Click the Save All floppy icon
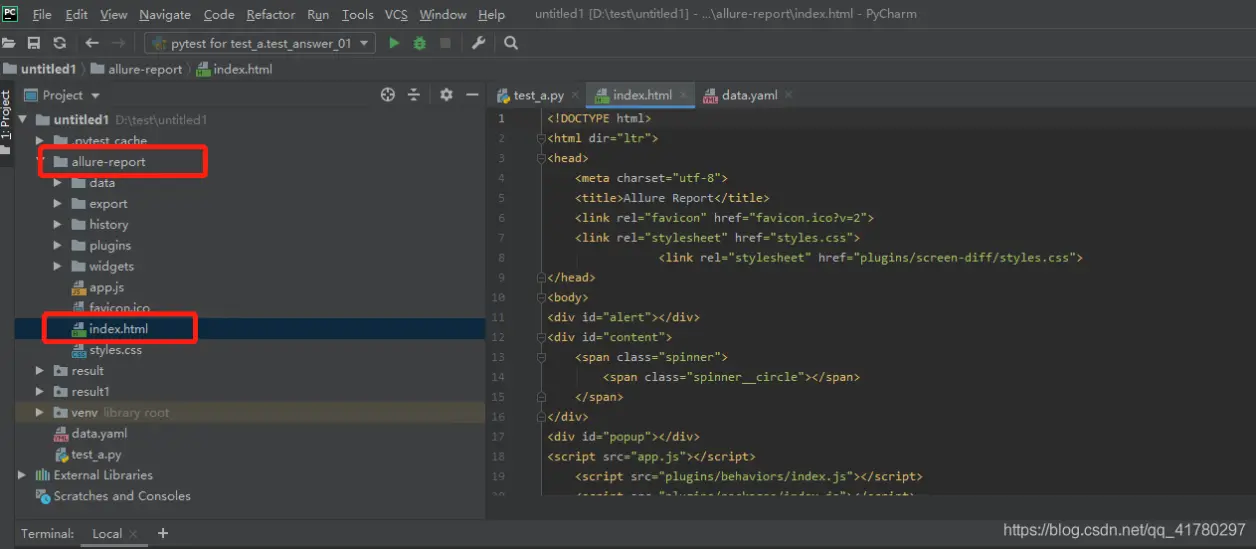This screenshot has width=1256, height=549. tap(34, 43)
